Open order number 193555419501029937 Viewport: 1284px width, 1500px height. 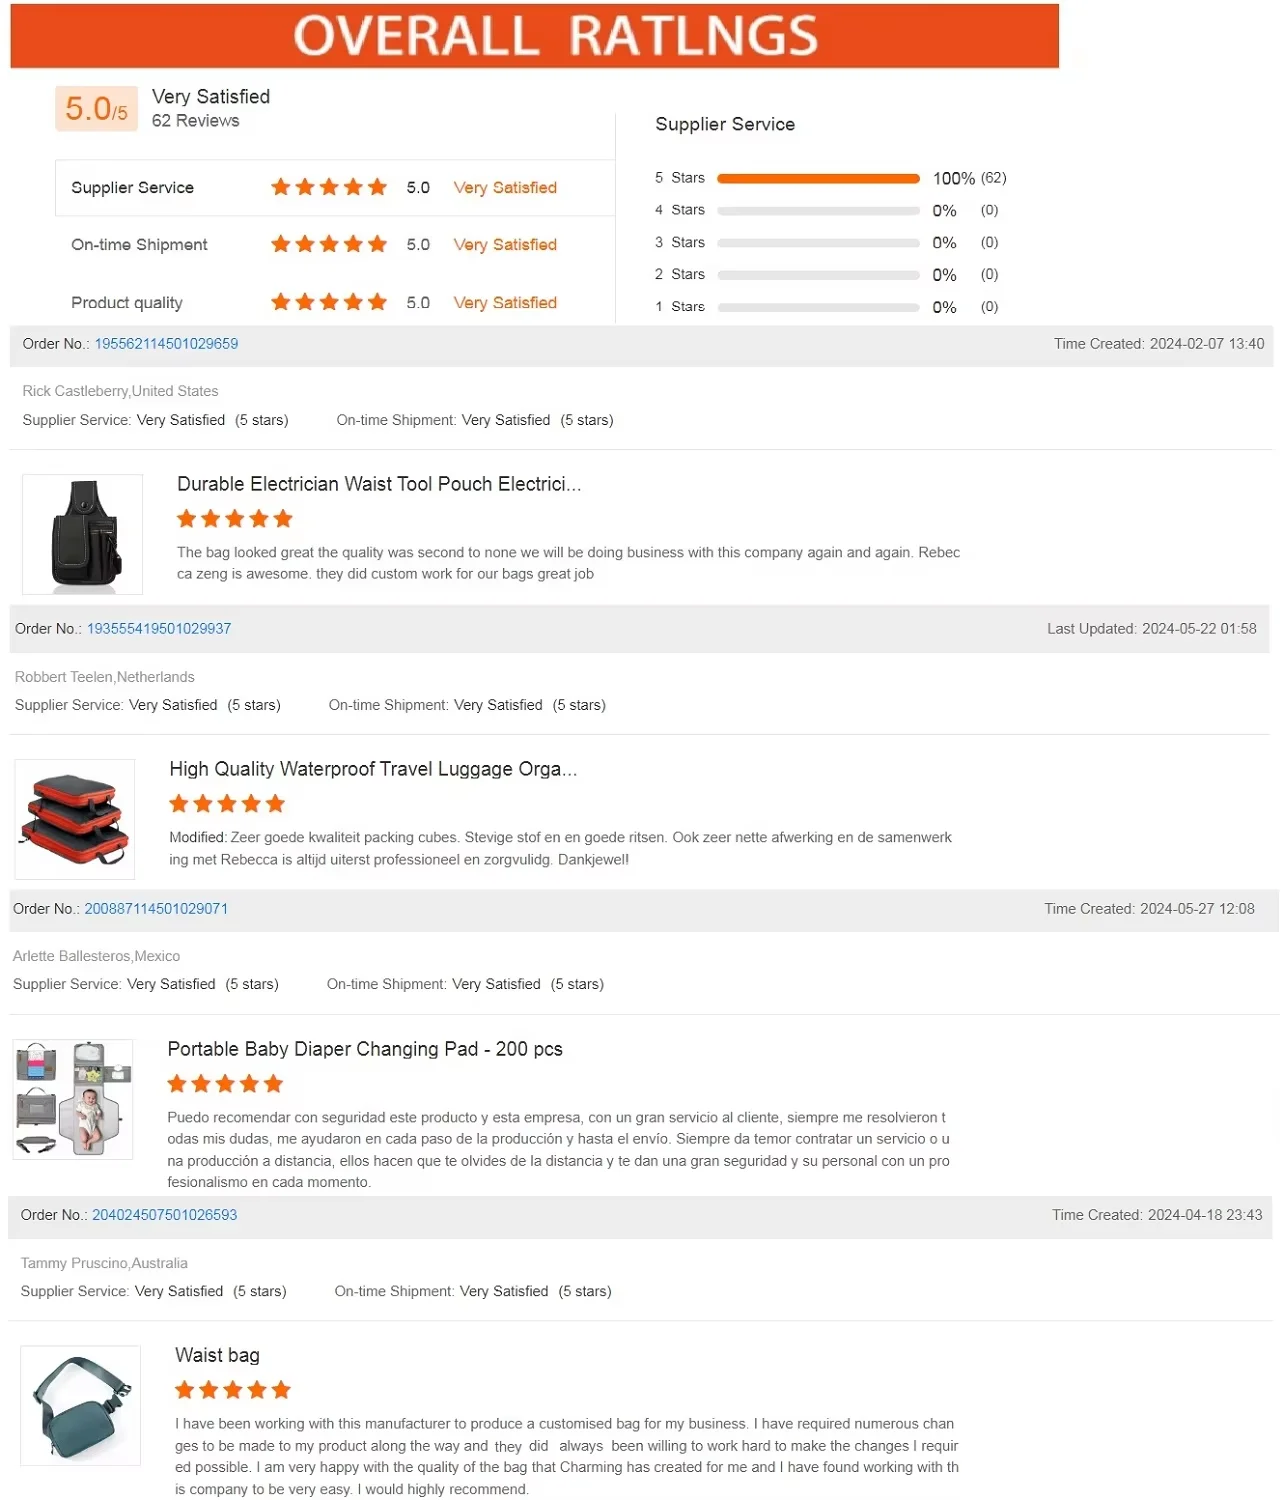point(159,629)
